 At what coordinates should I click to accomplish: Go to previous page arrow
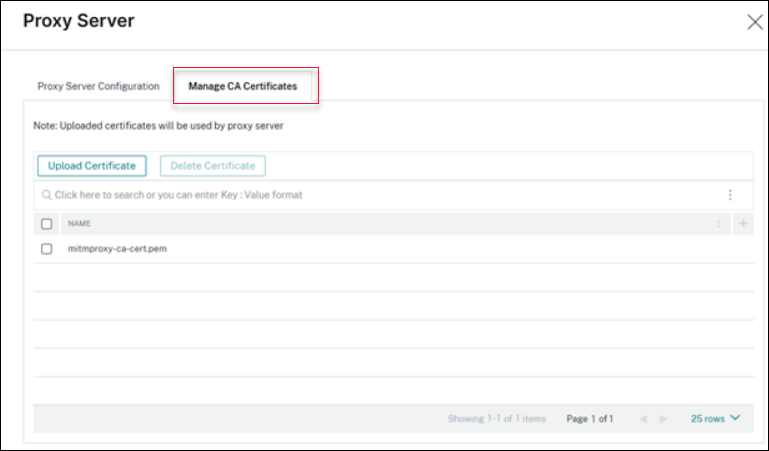pos(643,419)
